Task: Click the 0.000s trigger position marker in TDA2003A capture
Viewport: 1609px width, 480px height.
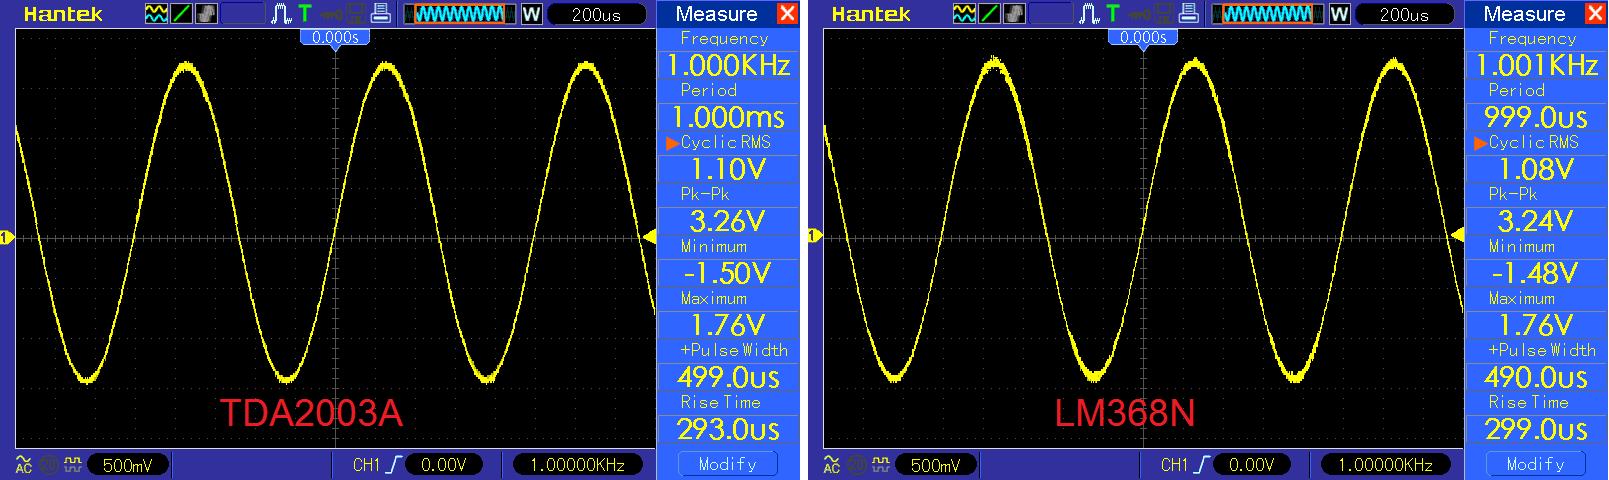Action: tap(335, 38)
